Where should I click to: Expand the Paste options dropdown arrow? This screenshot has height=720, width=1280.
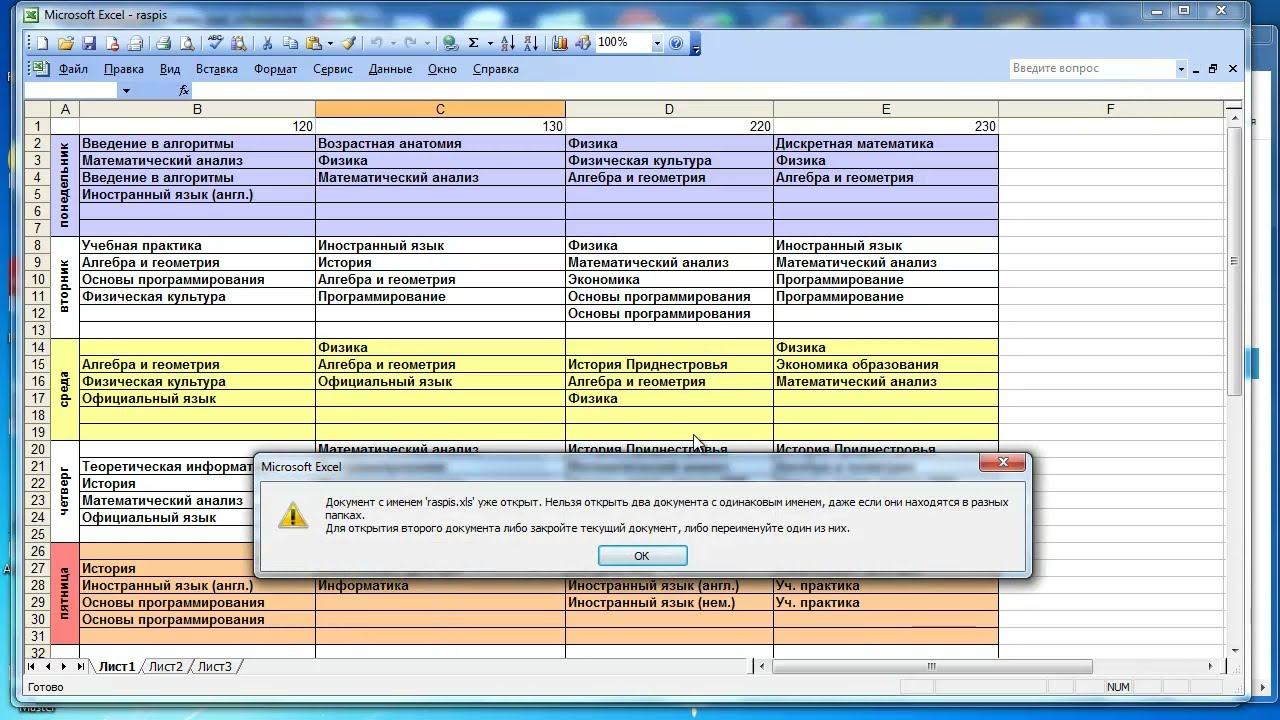(328, 43)
